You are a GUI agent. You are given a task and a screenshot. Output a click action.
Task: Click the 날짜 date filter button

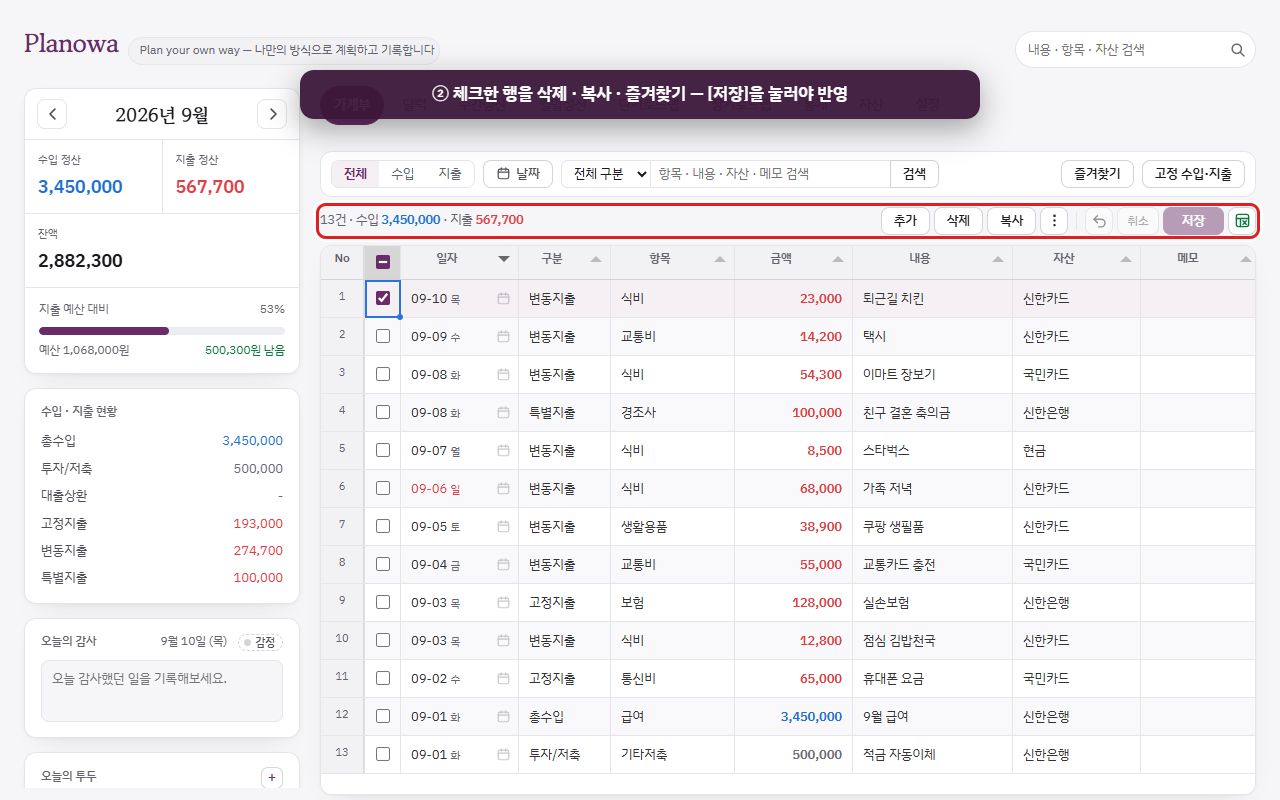point(518,174)
